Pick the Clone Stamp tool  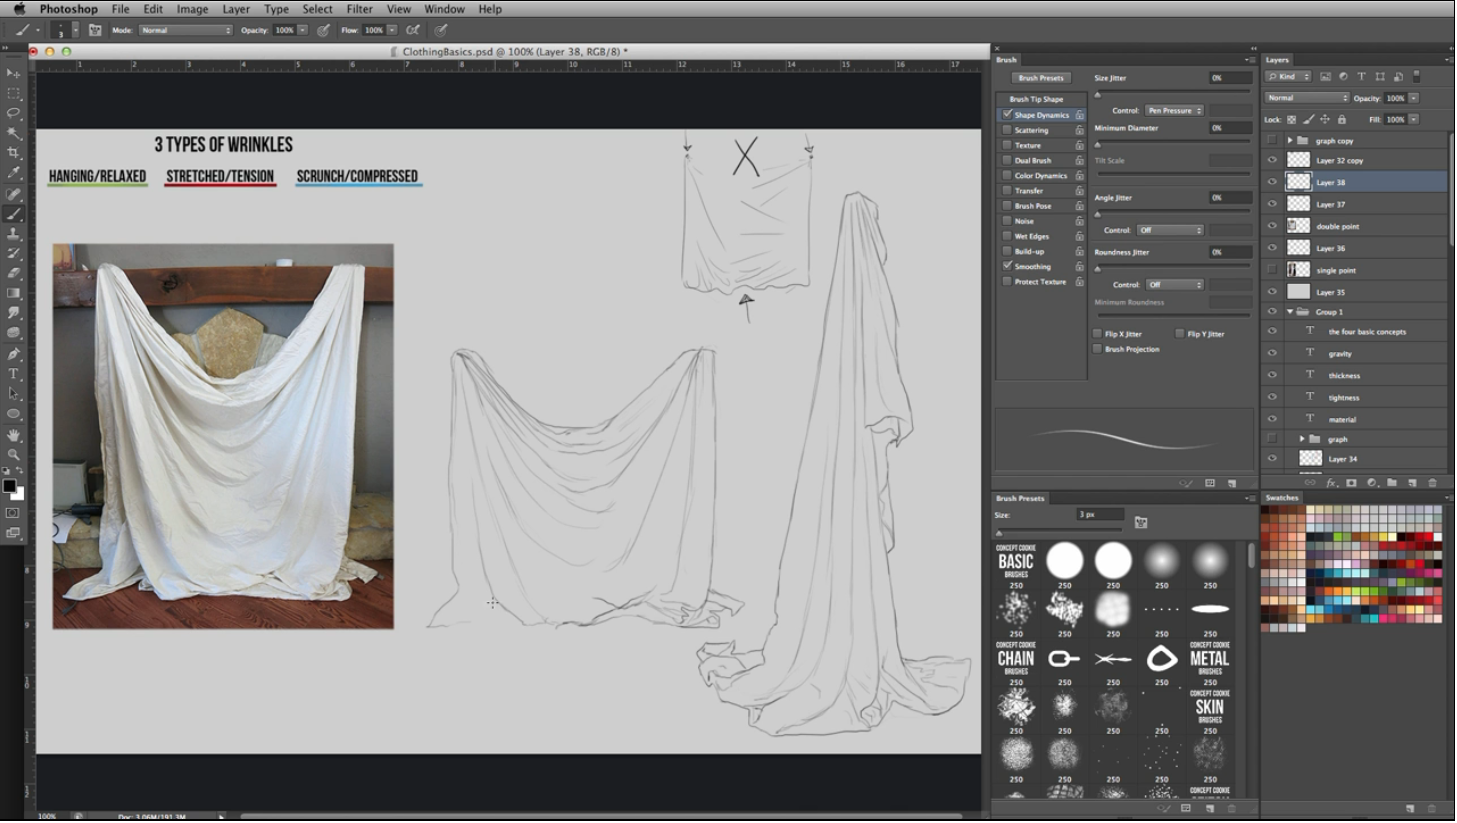[x=14, y=233]
